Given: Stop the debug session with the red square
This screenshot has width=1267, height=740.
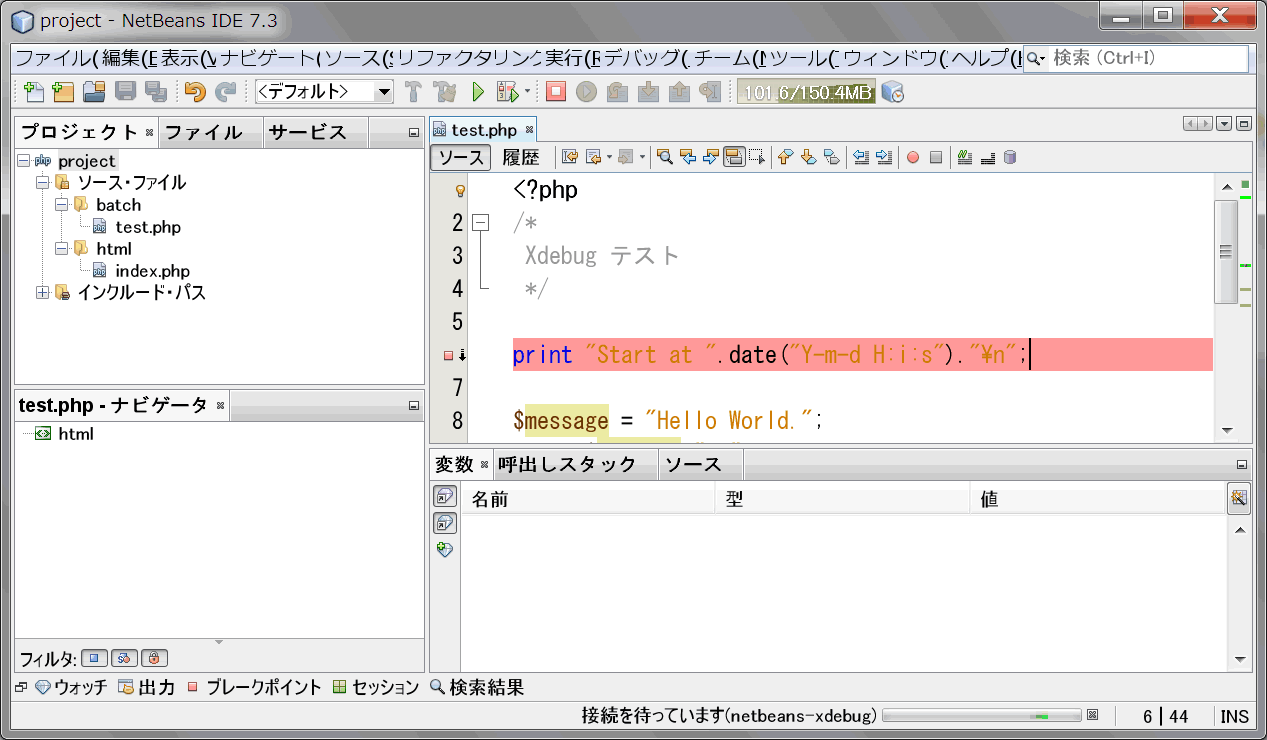Looking at the screenshot, I should pyautogui.click(x=556, y=92).
